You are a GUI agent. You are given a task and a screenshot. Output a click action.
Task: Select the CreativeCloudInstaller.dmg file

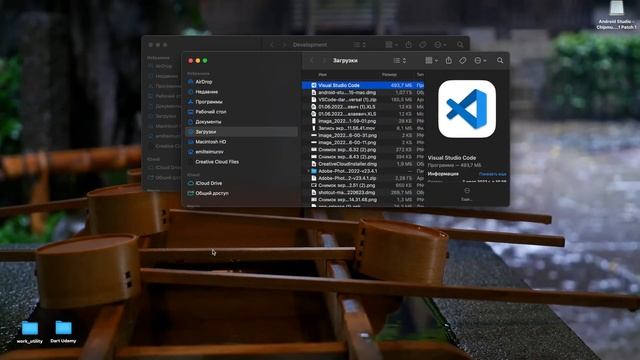coord(363,164)
